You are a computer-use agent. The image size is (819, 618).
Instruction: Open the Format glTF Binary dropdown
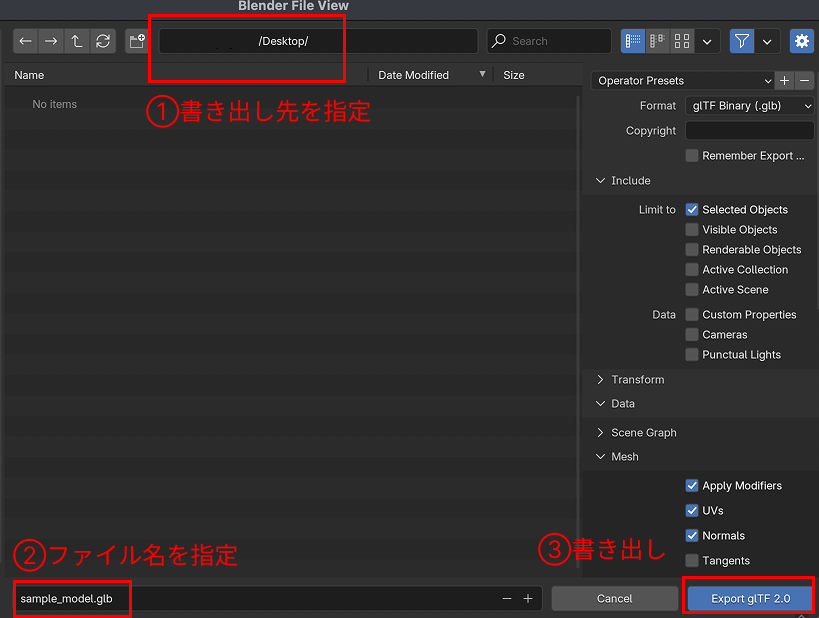[749, 106]
